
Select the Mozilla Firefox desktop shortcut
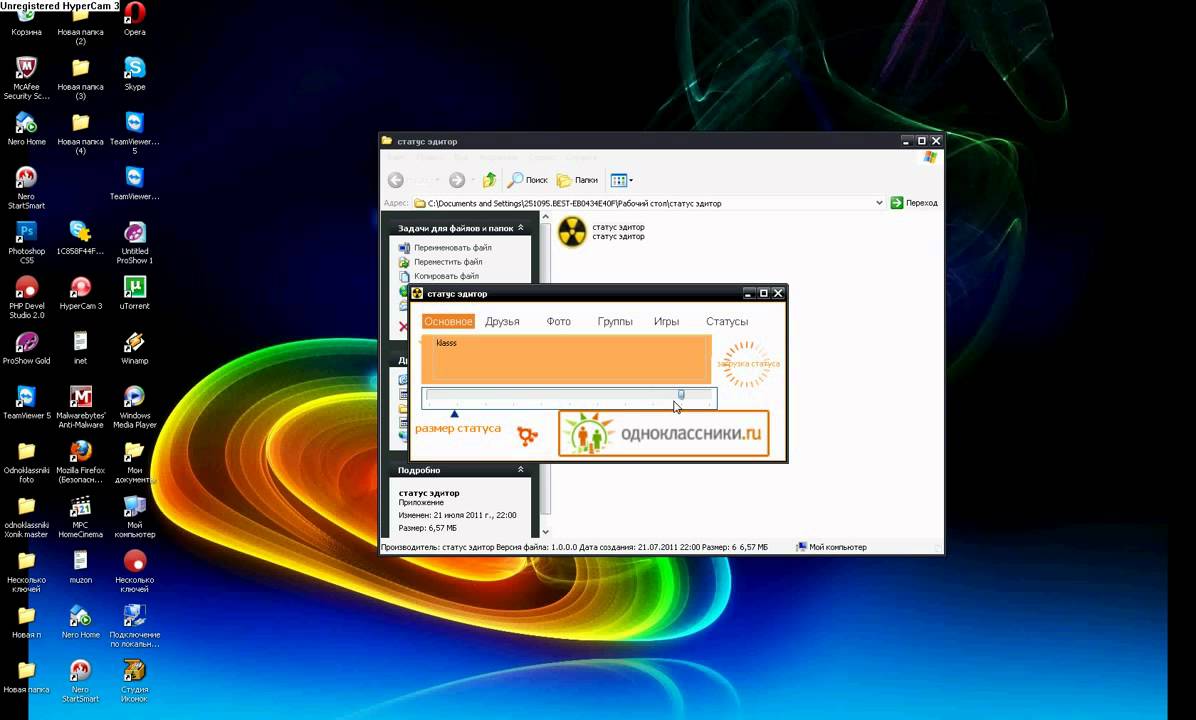tap(80, 462)
